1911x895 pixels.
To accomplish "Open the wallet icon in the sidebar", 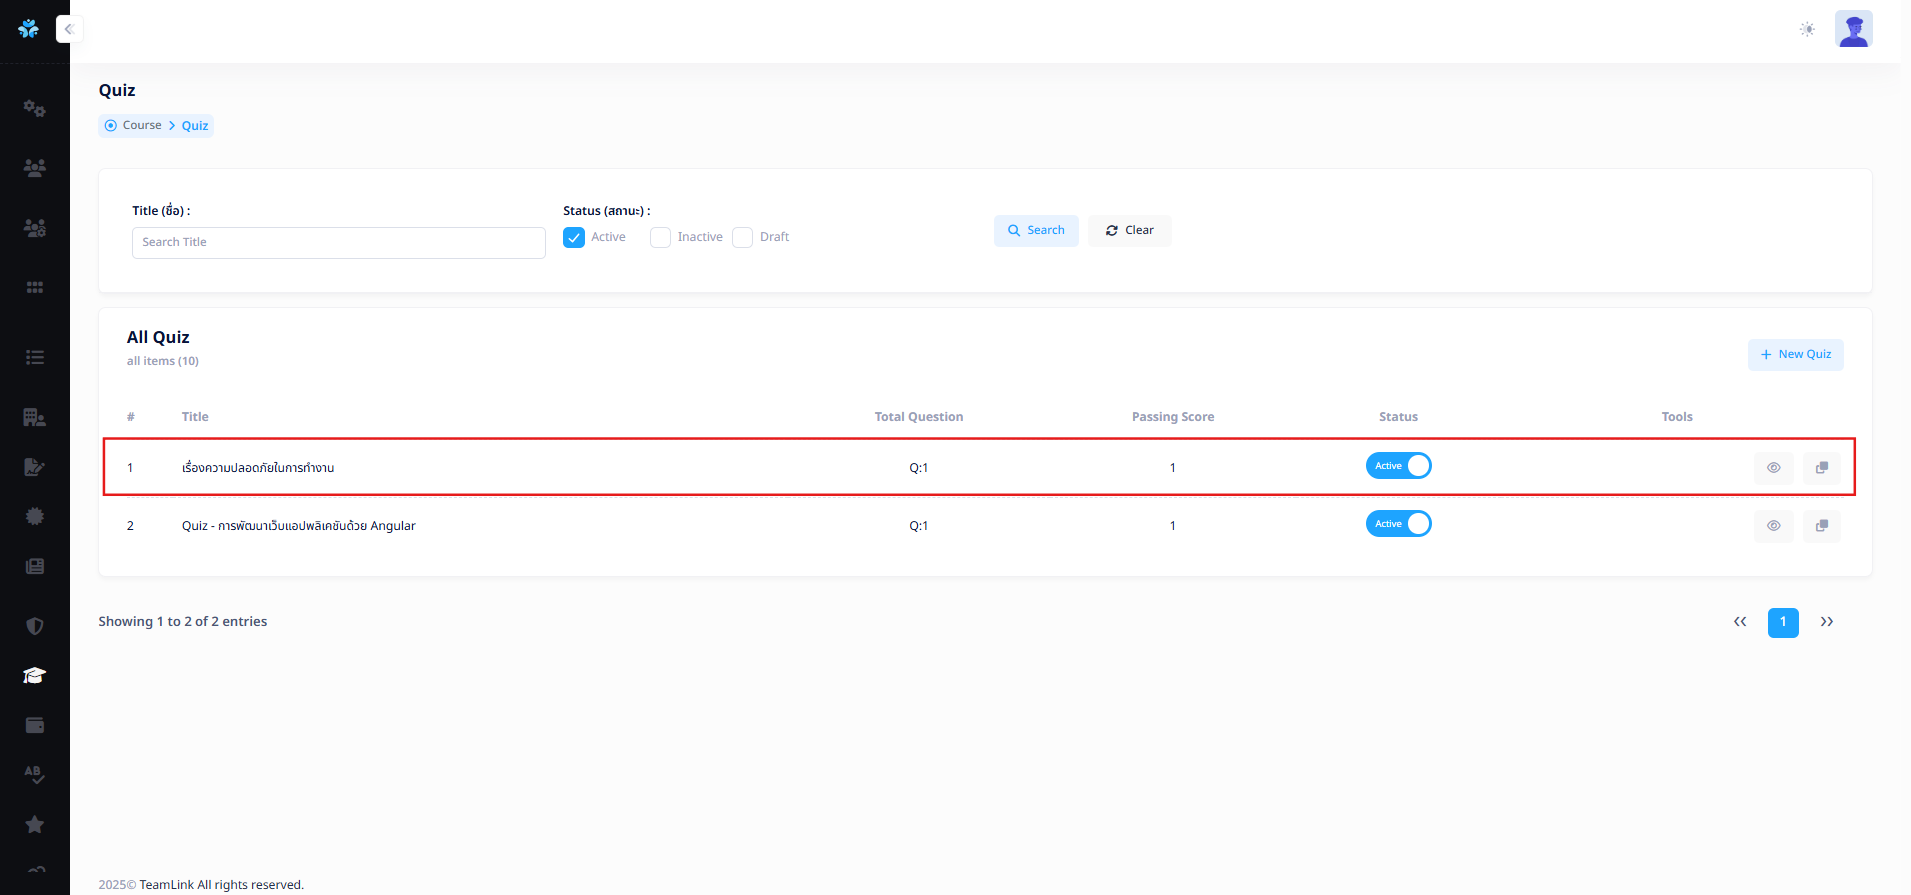I will click(x=34, y=725).
